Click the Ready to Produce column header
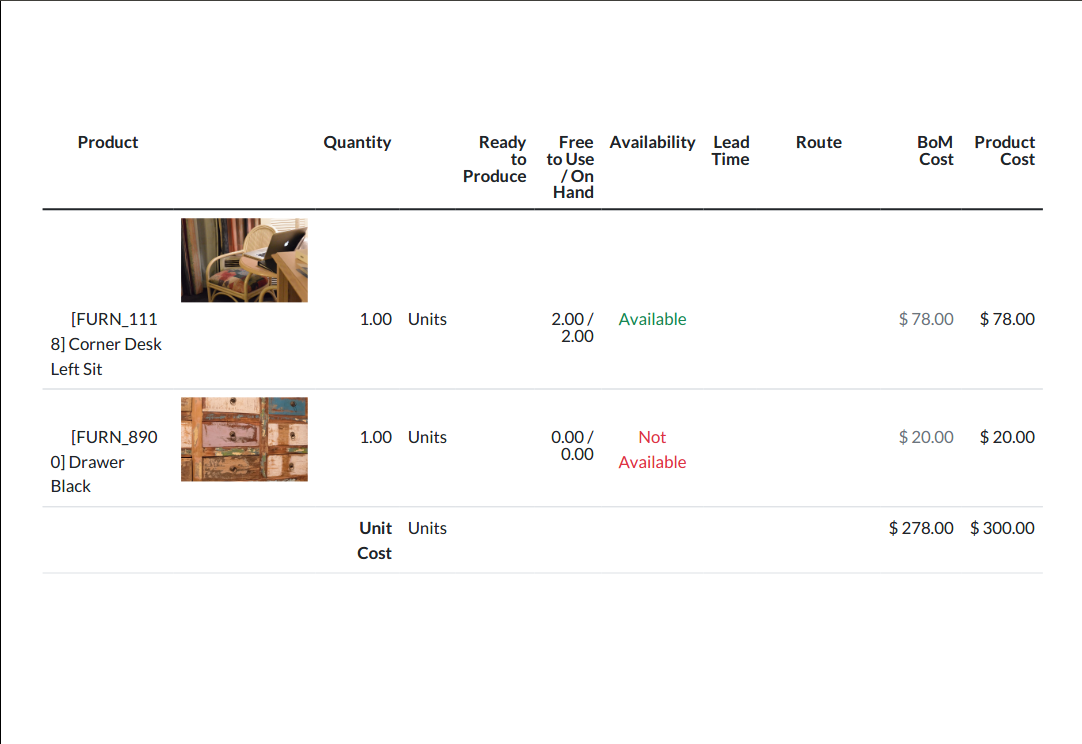The image size is (1082, 744). click(495, 159)
